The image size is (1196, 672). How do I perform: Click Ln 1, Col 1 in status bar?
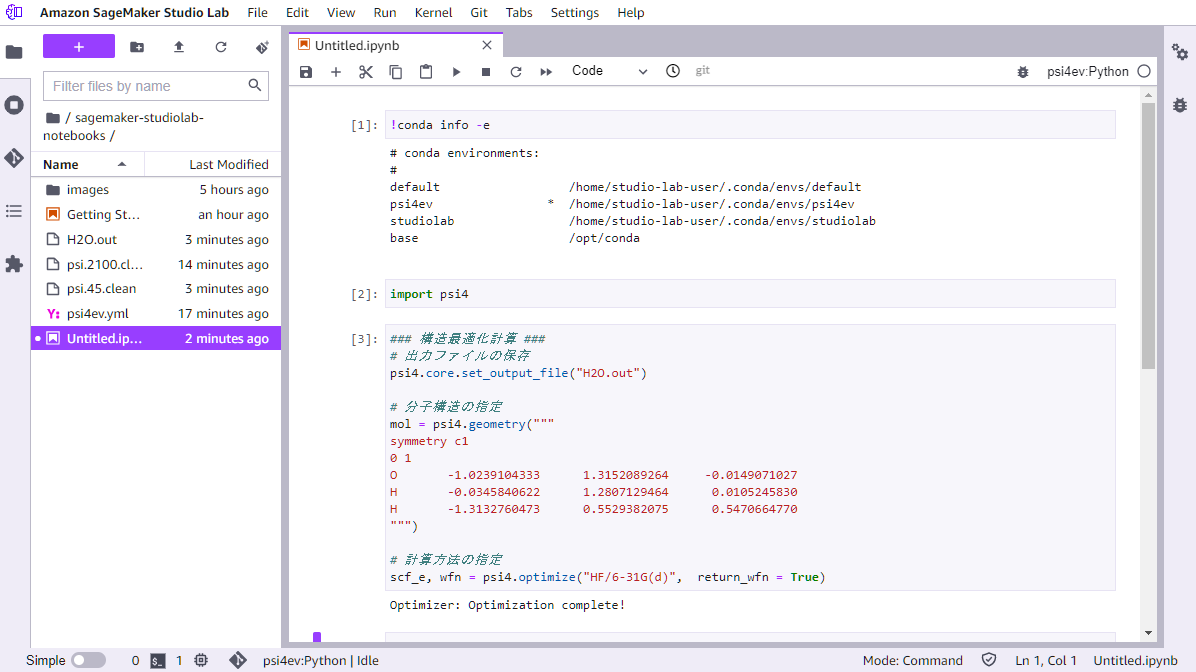[1045, 661]
